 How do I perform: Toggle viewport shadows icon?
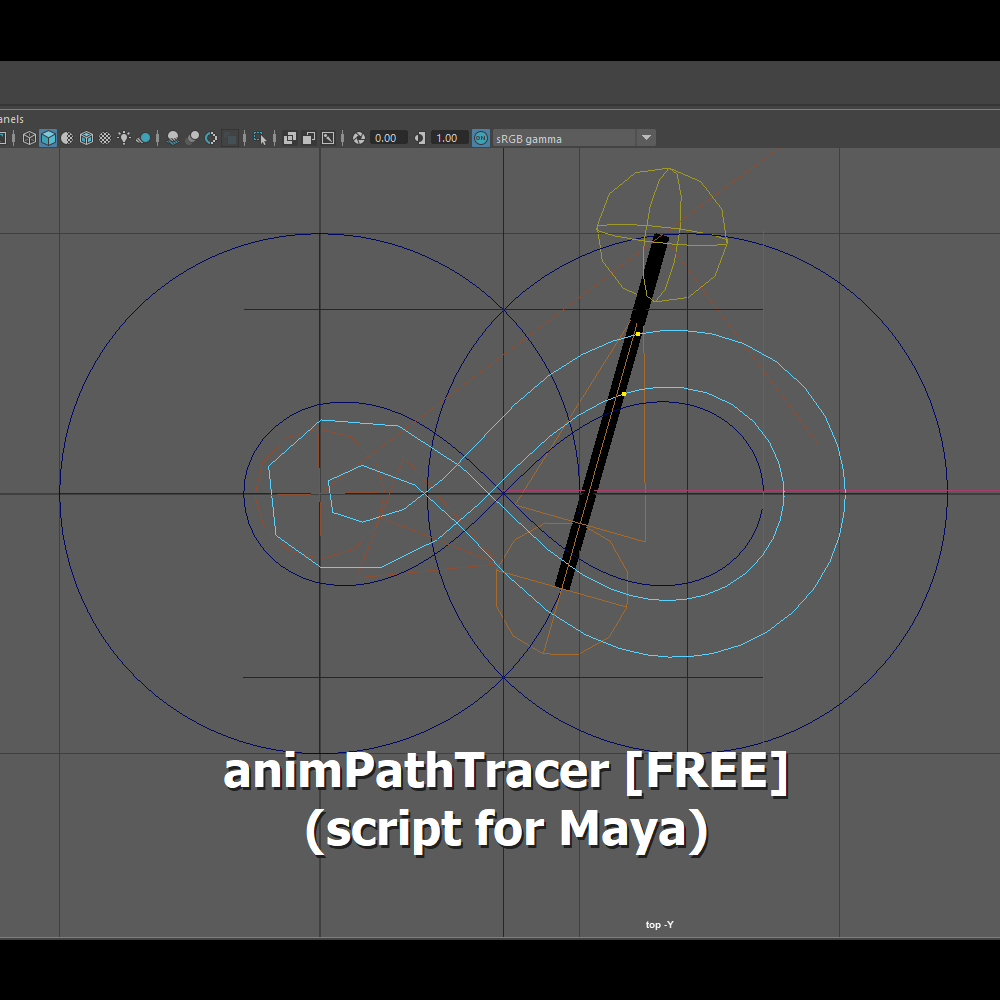point(143,138)
